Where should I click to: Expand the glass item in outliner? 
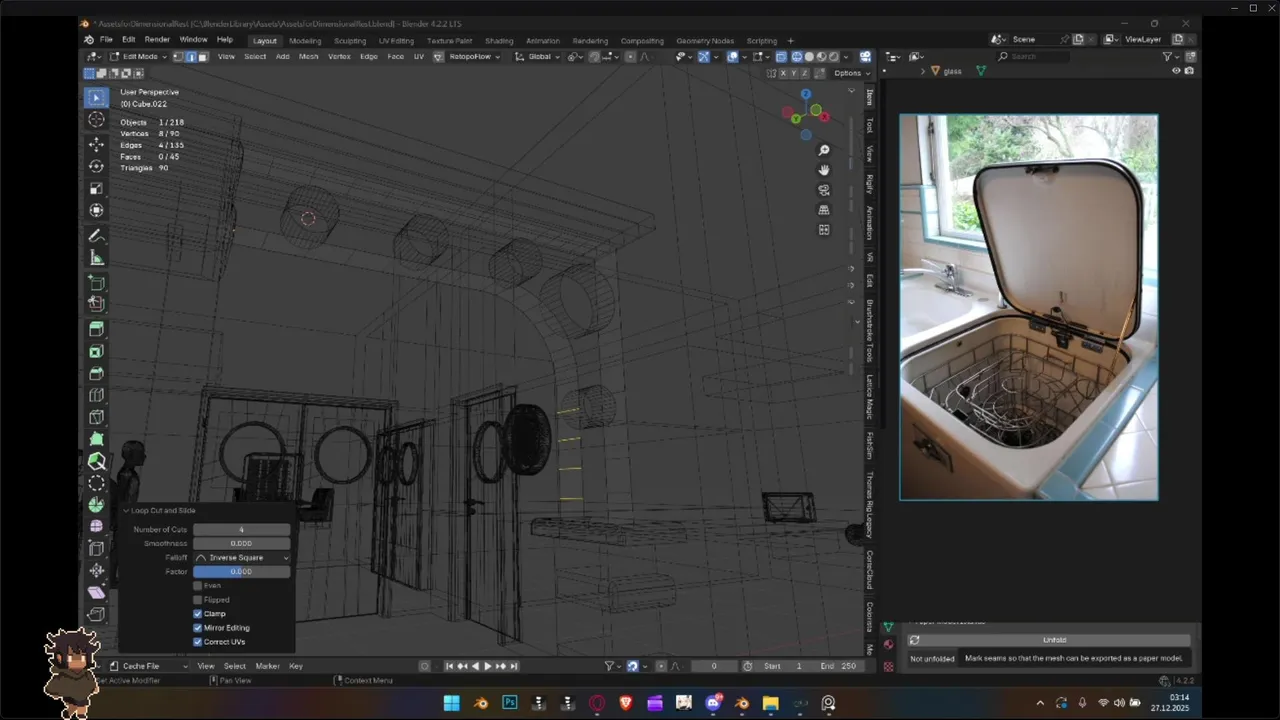(923, 71)
